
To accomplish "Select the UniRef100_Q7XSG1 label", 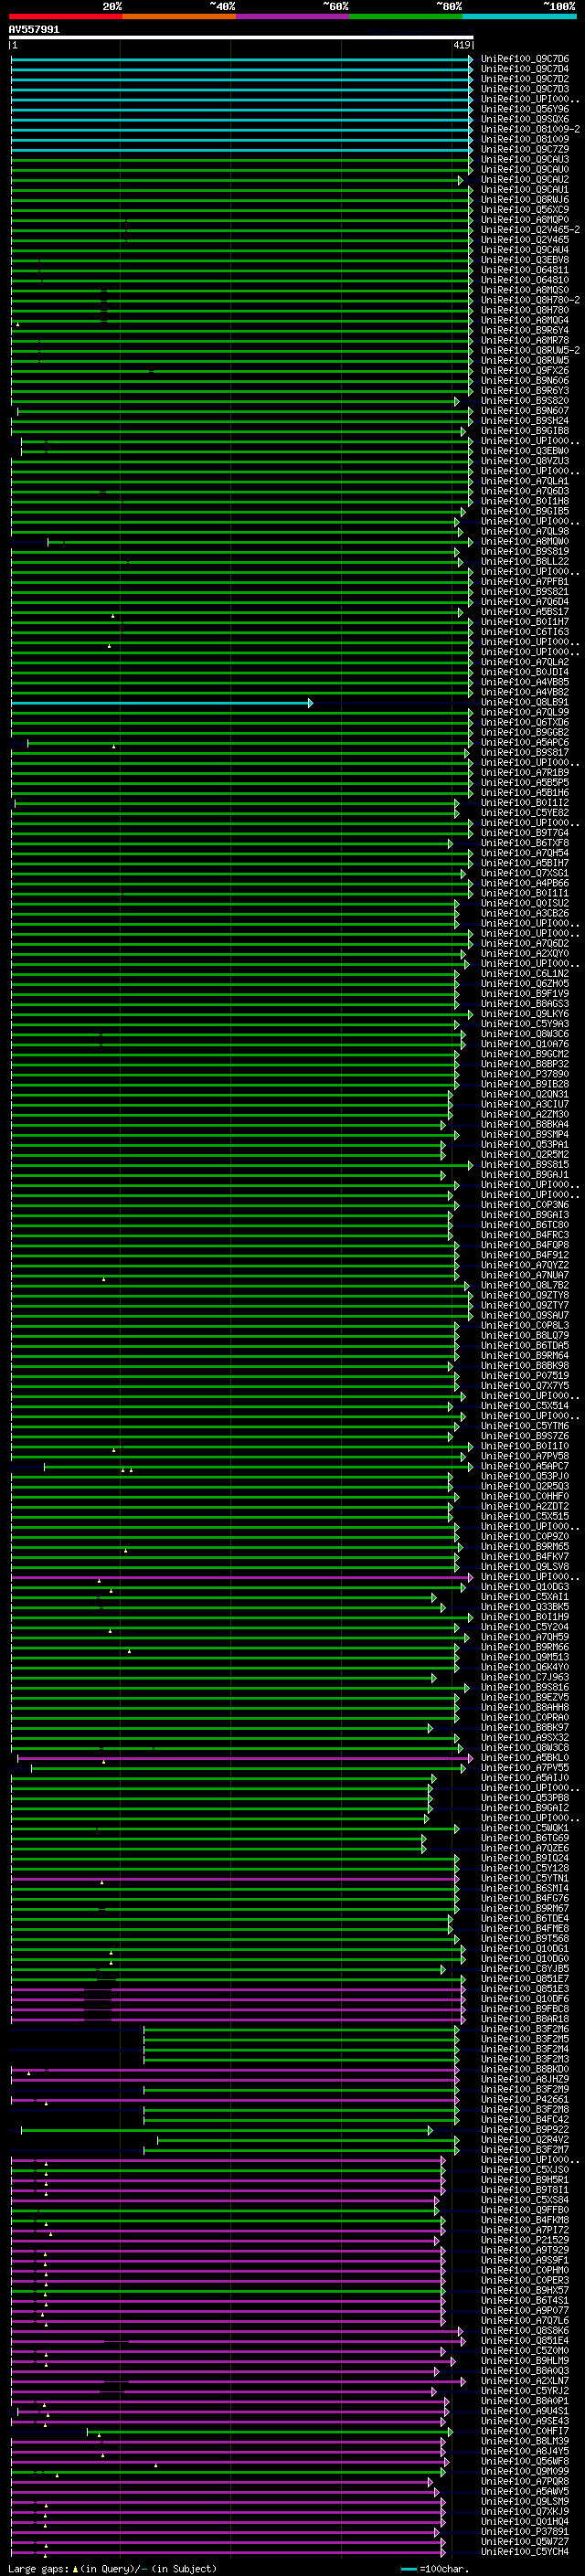I will (x=525, y=874).
